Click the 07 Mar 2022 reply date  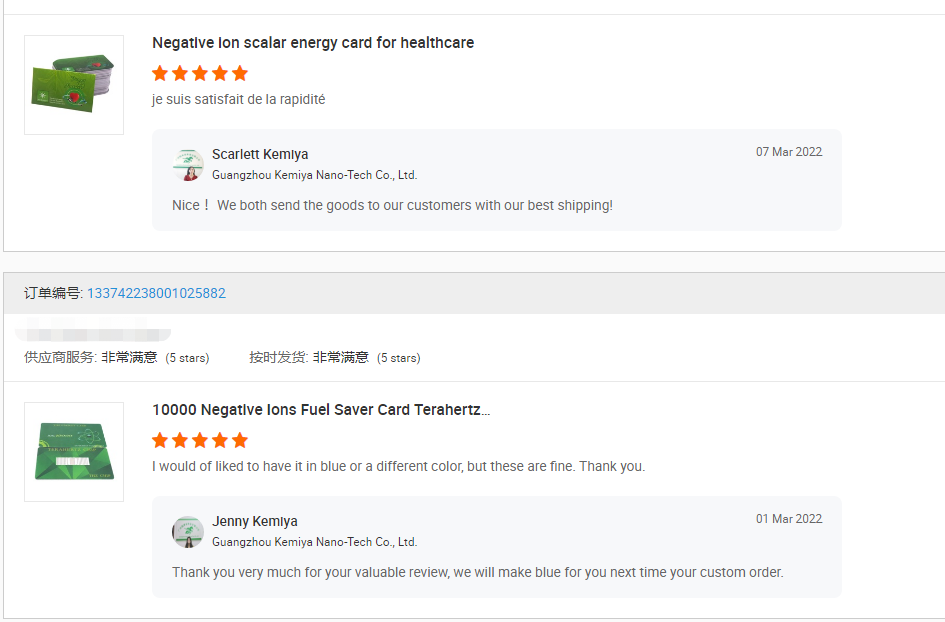point(789,152)
